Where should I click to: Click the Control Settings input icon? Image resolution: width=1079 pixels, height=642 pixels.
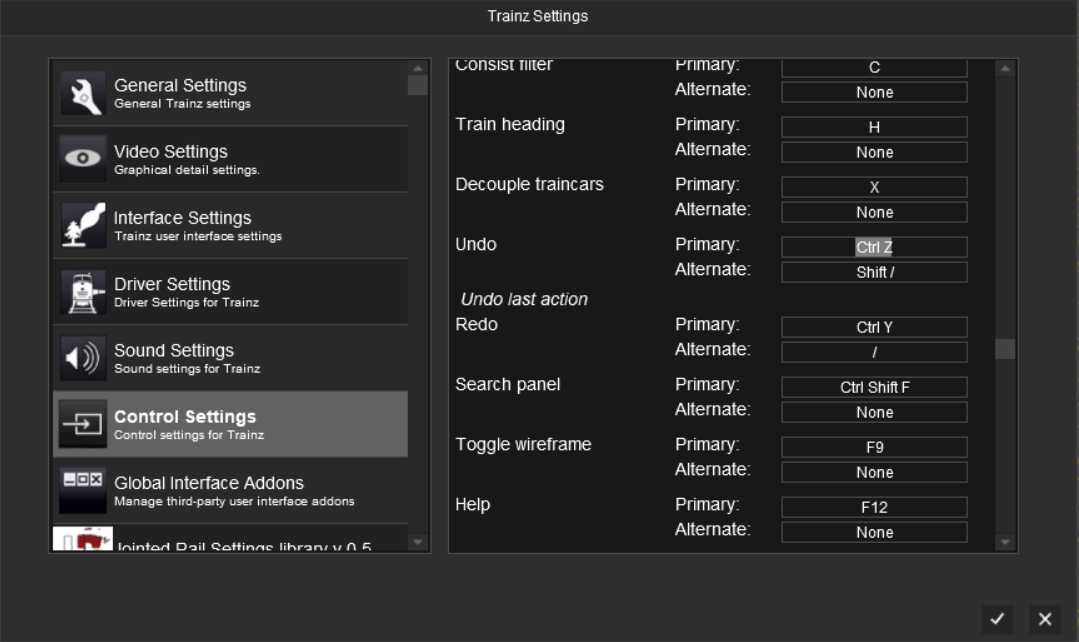[x=82, y=425]
